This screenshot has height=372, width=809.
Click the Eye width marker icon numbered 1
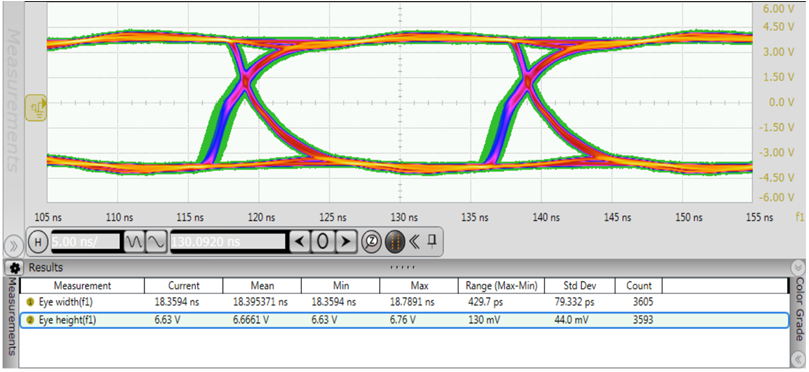point(30,303)
